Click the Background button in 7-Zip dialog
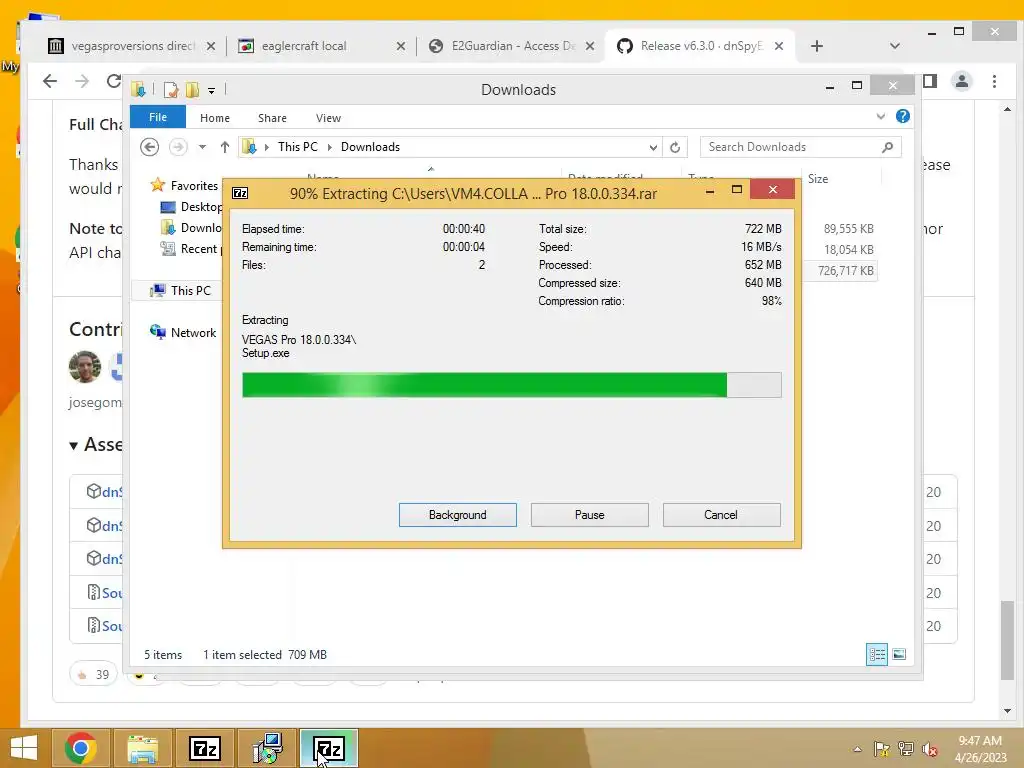Image resolution: width=1024 pixels, height=768 pixels. pyautogui.click(x=457, y=515)
